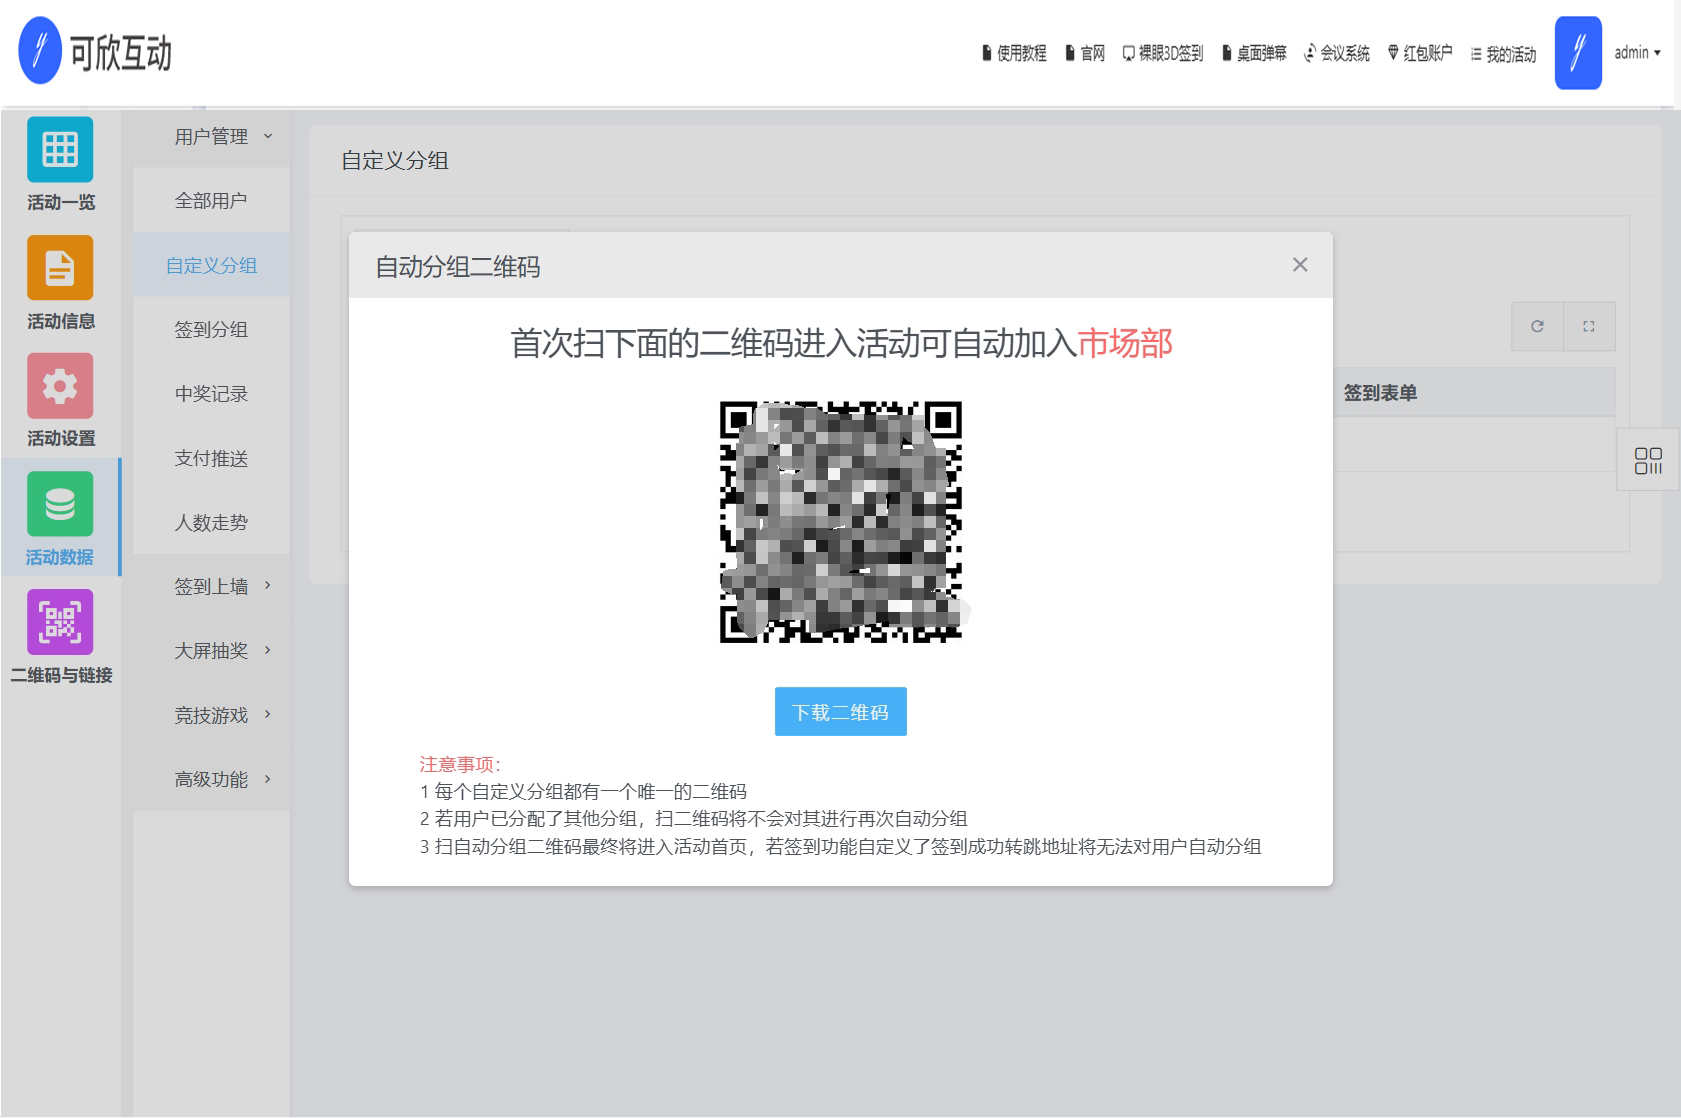This screenshot has width=1681, height=1118.
Task: Click the 下载二维码 button
Action: click(841, 712)
